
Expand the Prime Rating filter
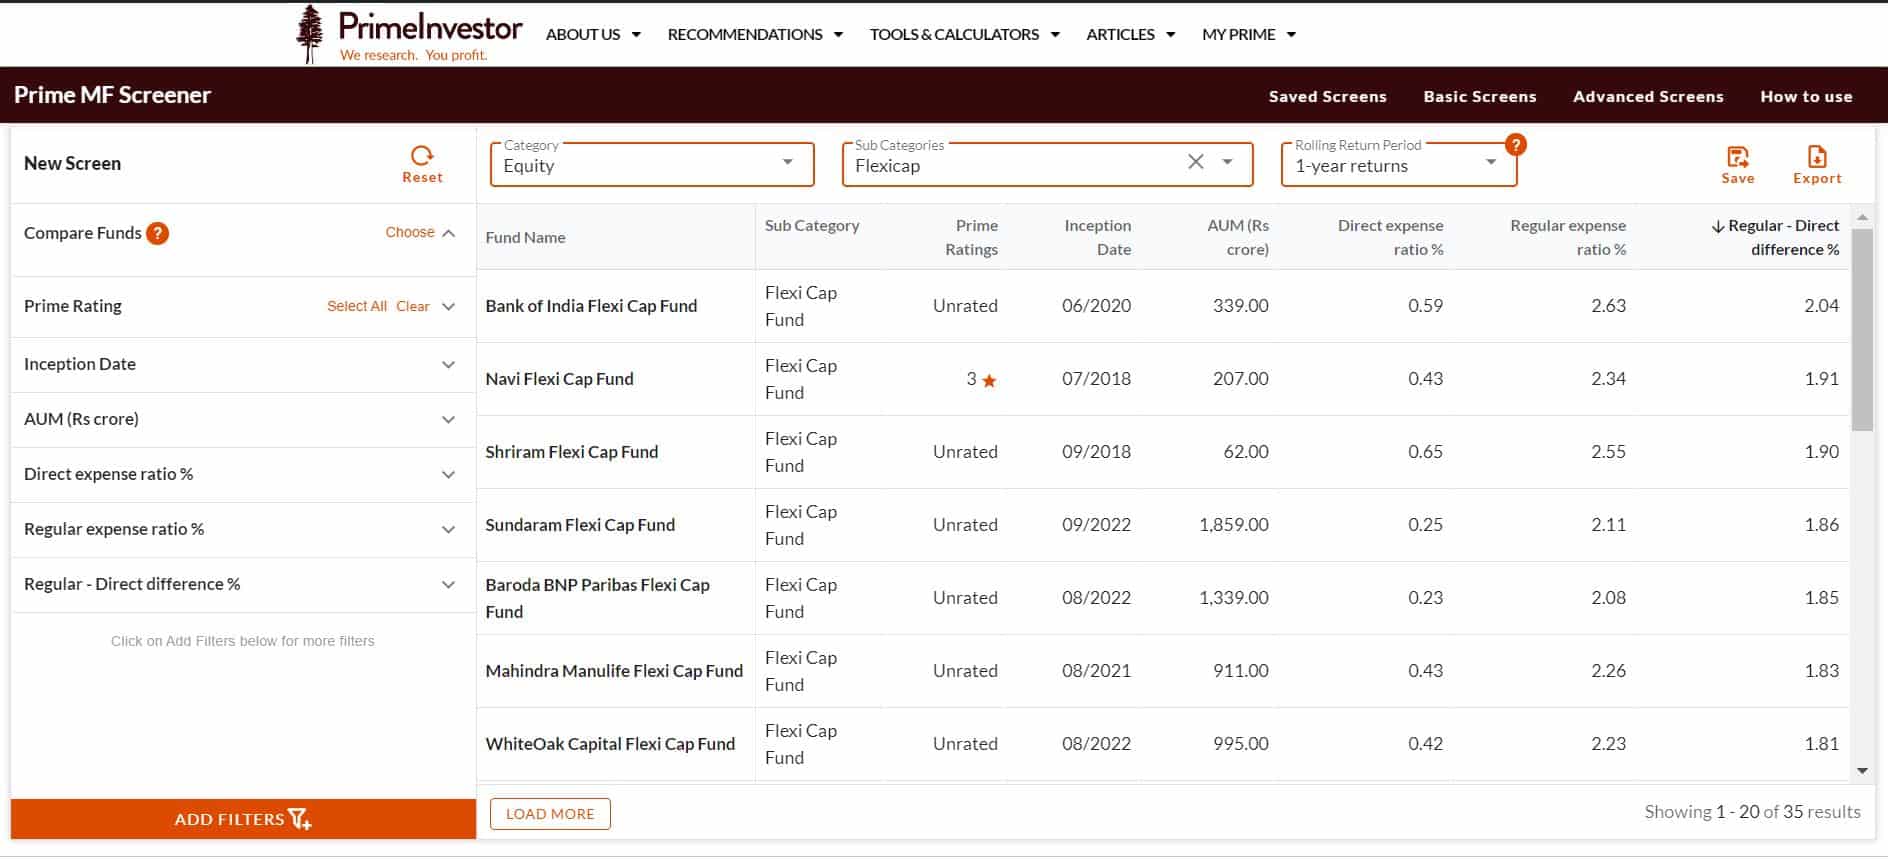point(449,307)
